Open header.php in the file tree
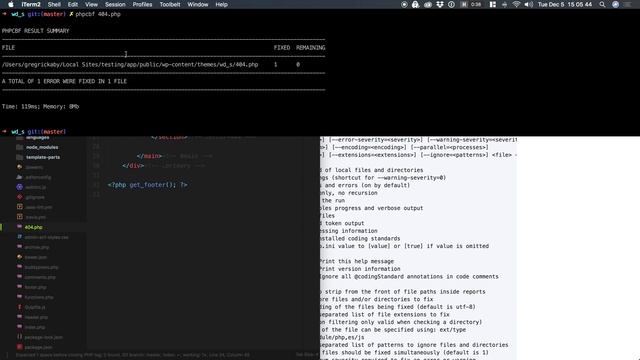The height and width of the screenshot is (360, 640). pyautogui.click(x=36, y=317)
